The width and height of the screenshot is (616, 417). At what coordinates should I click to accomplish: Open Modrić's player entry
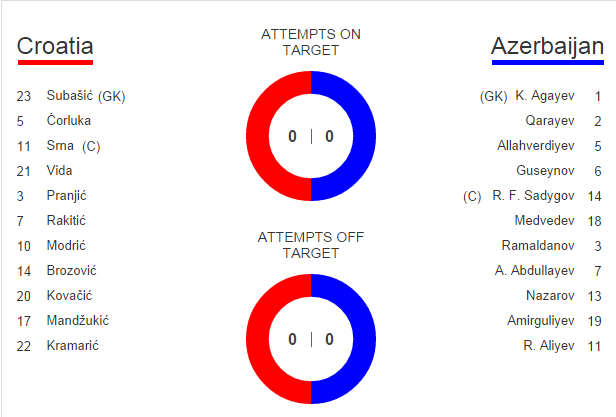point(66,246)
